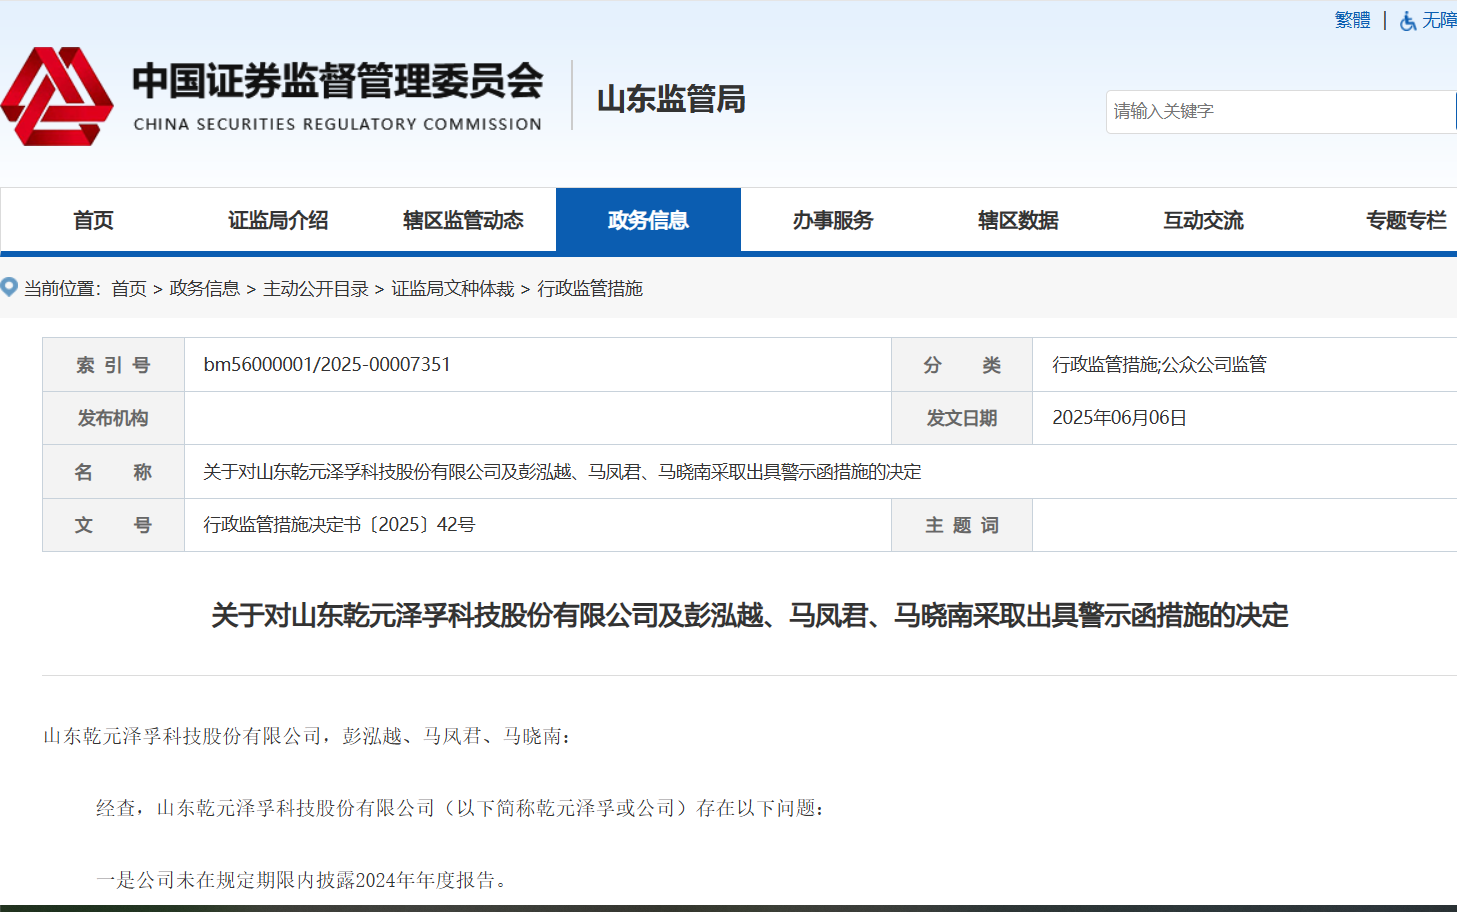Click the 发布机构 label cell

point(113,418)
